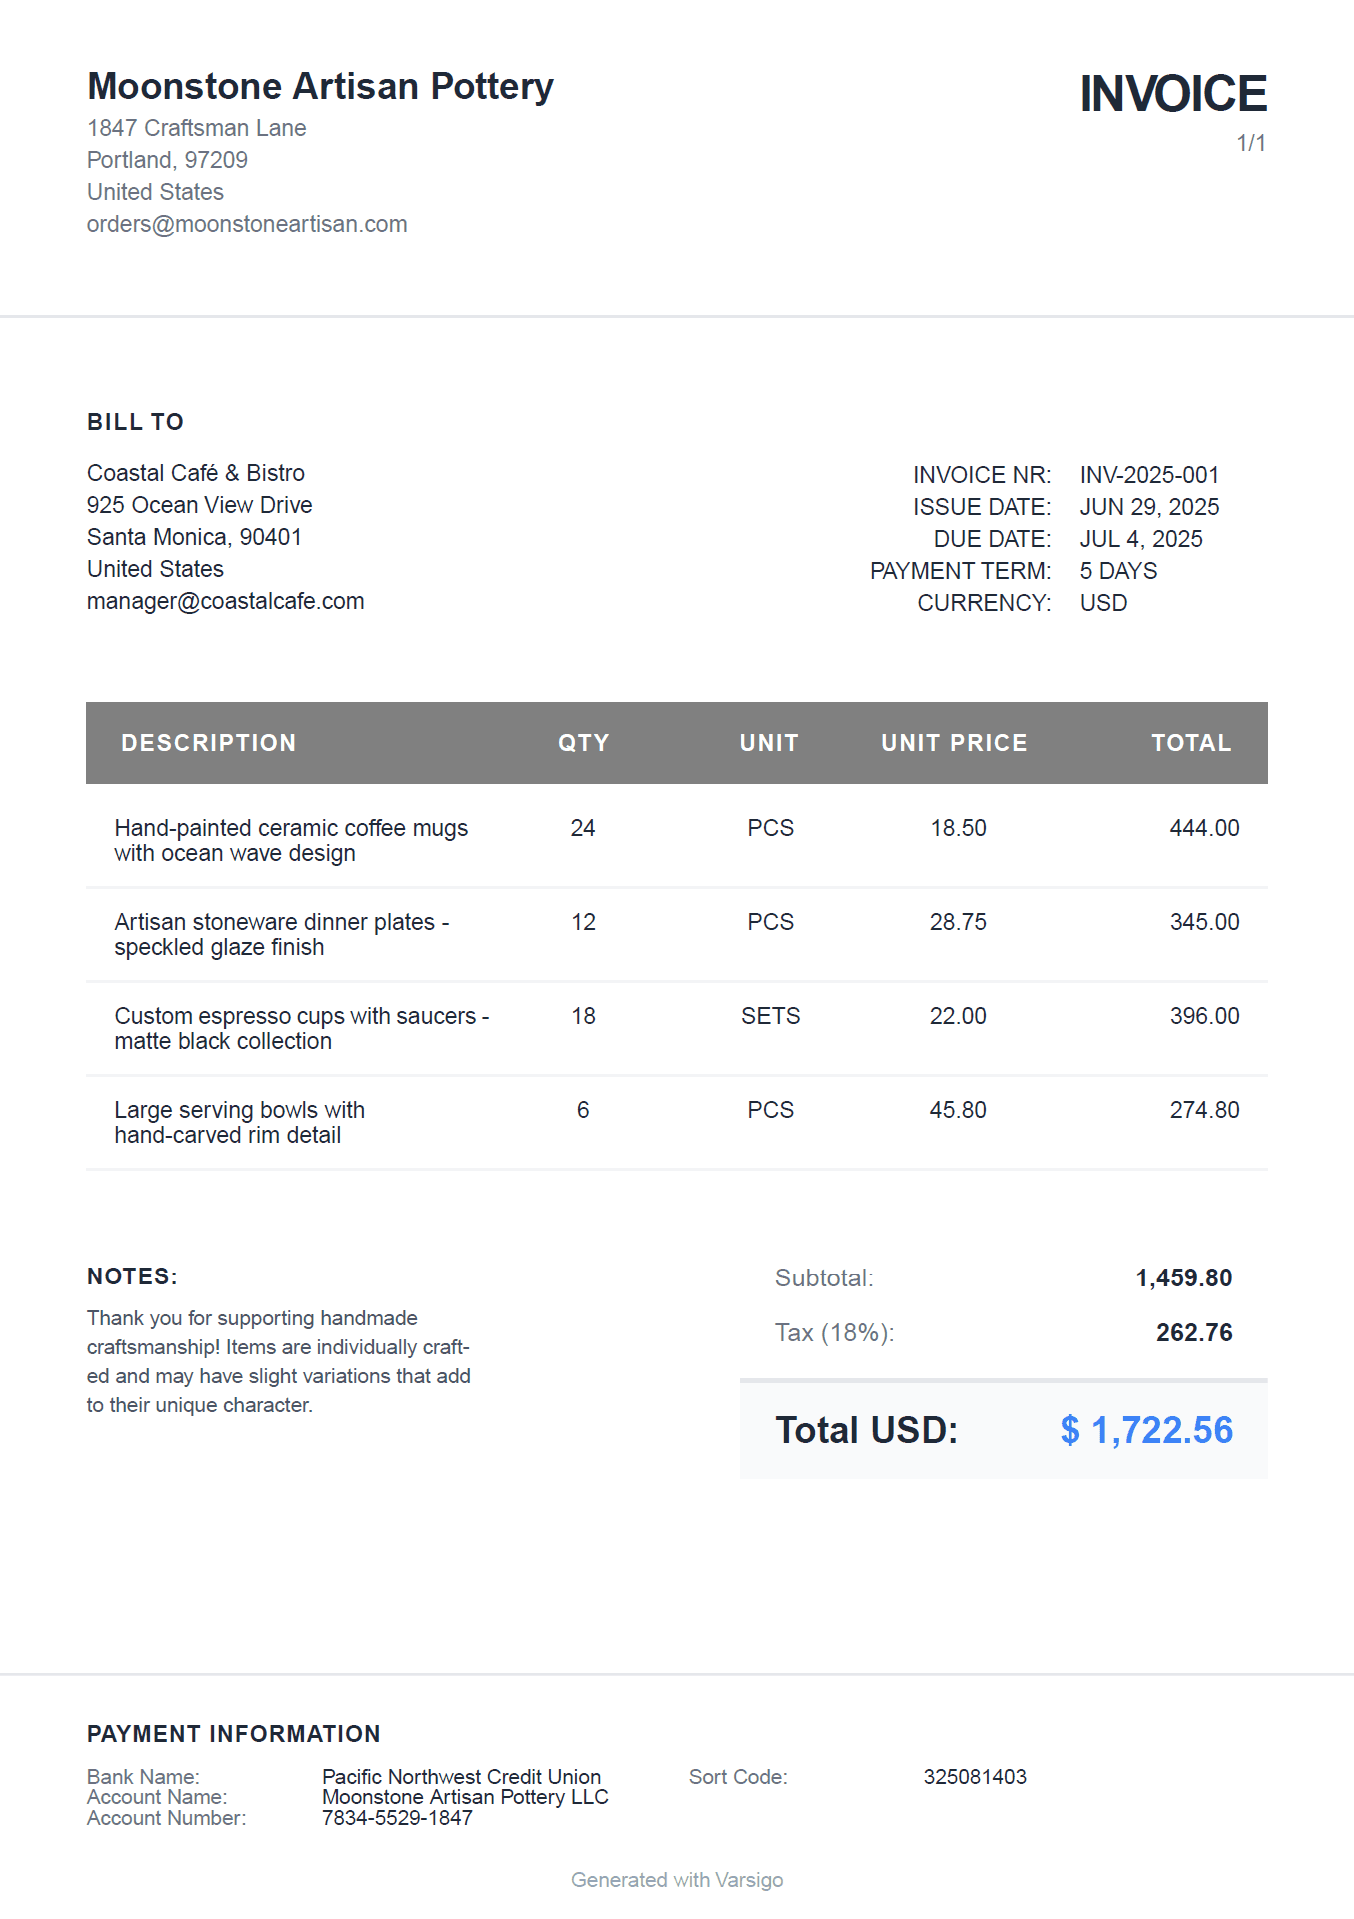Click the QTY column header

click(583, 743)
